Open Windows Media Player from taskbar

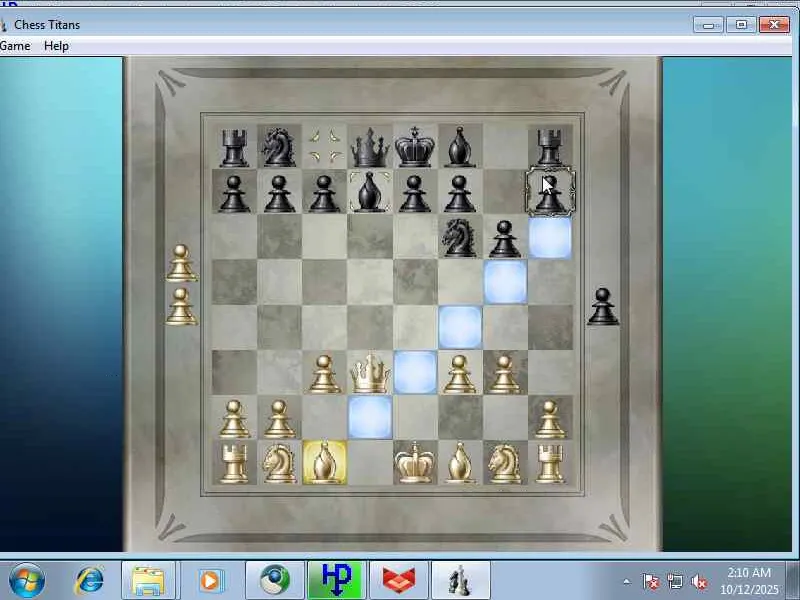pos(210,581)
